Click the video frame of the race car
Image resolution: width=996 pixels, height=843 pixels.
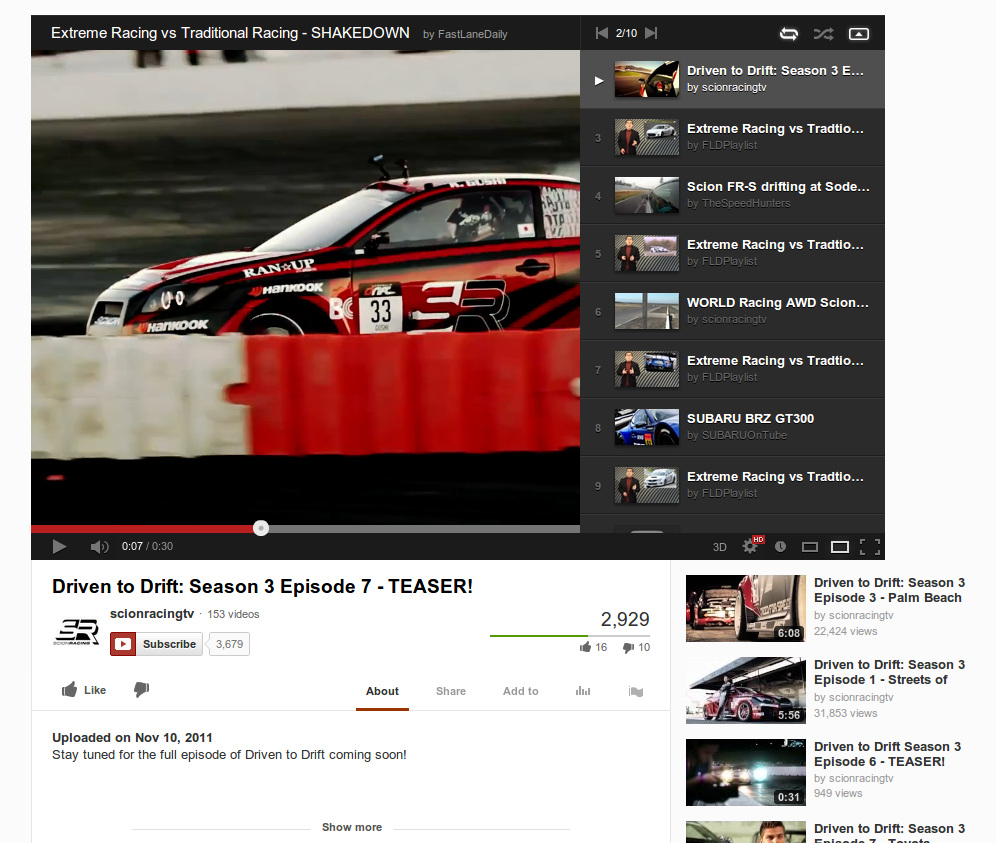(x=306, y=287)
